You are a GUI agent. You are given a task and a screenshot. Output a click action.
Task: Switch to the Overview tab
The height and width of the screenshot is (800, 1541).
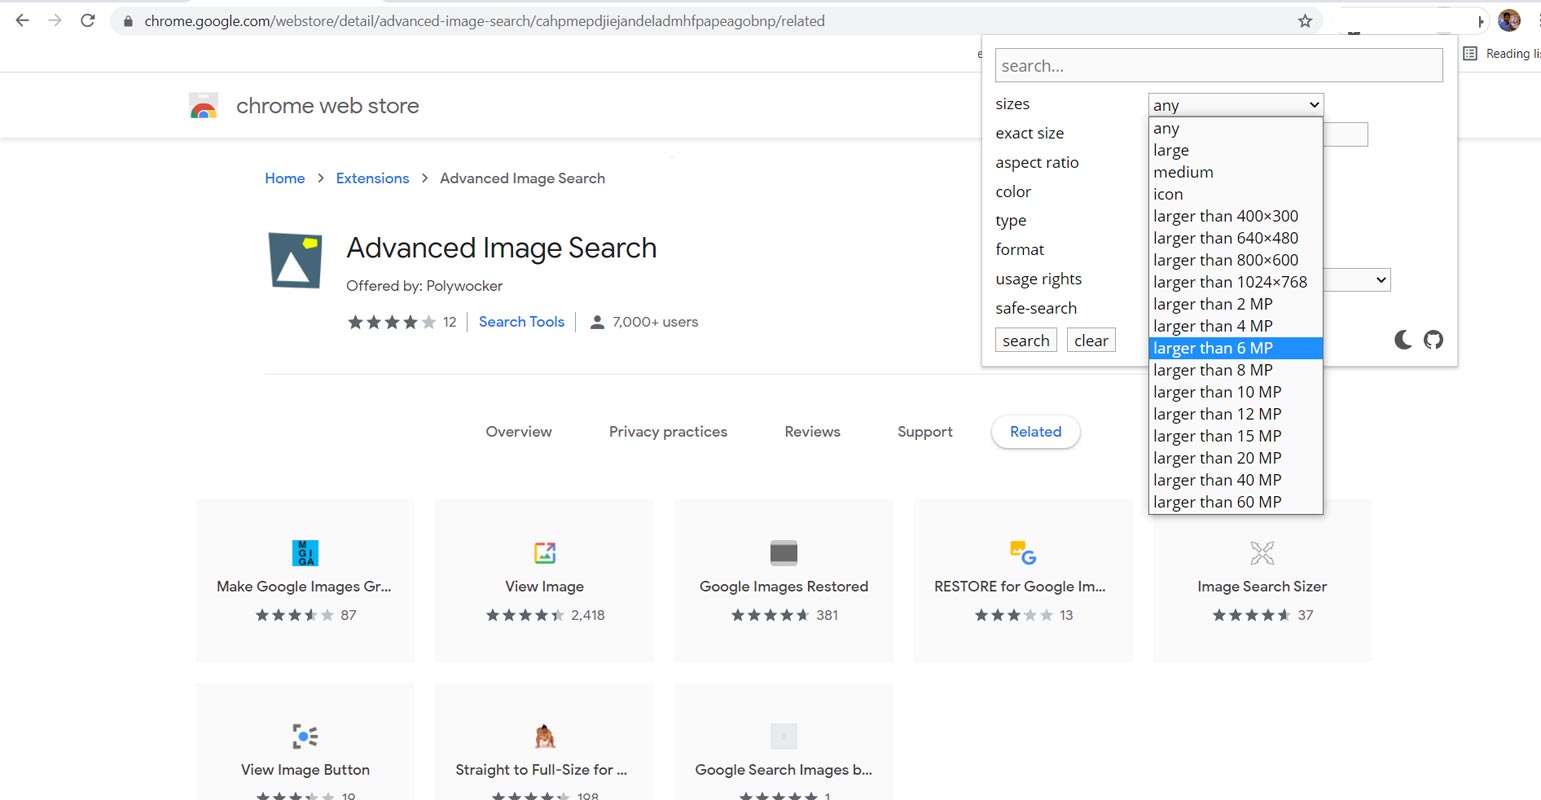(x=519, y=432)
